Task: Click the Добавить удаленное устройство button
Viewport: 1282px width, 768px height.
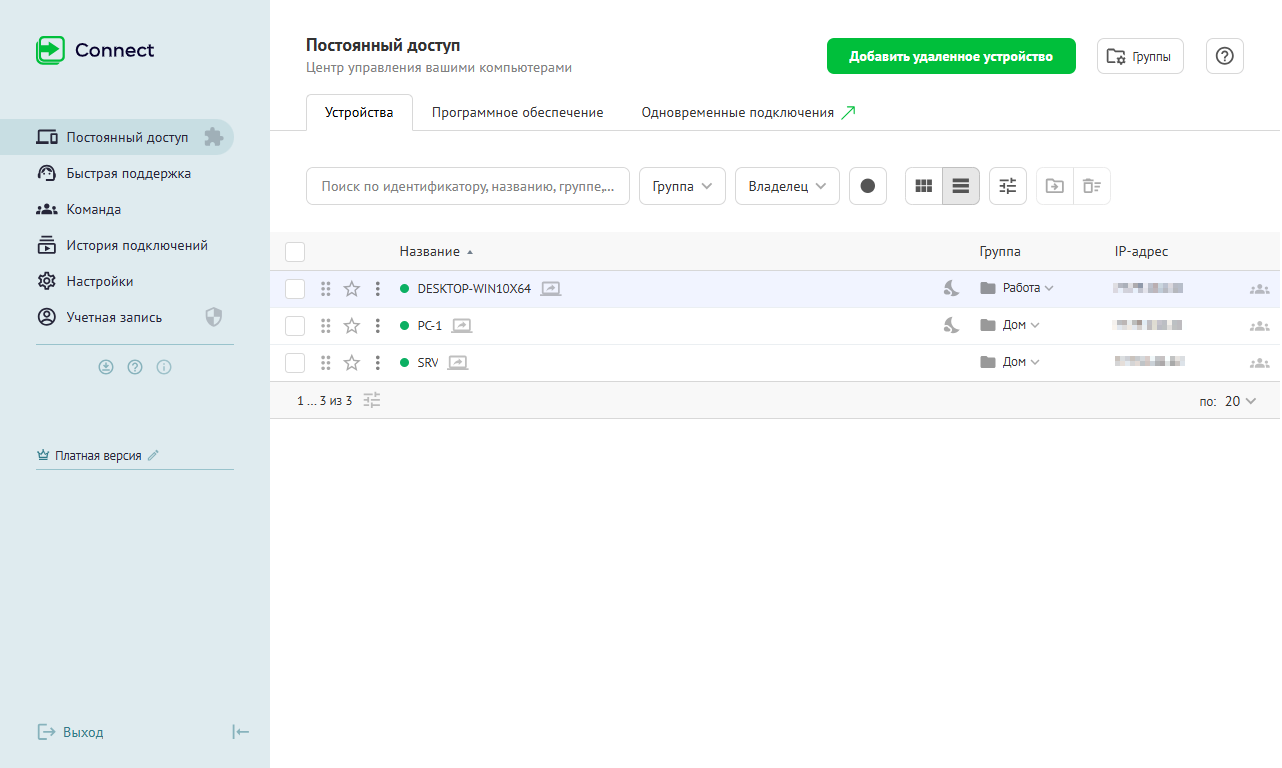Action: tap(950, 57)
